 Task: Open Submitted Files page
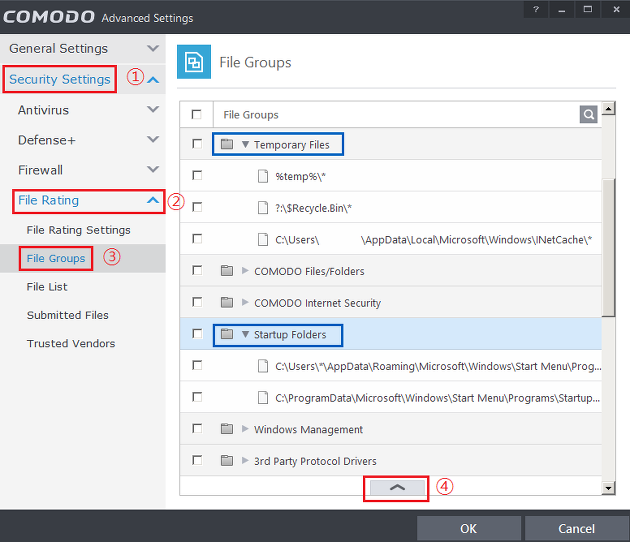pyautogui.click(x=68, y=315)
